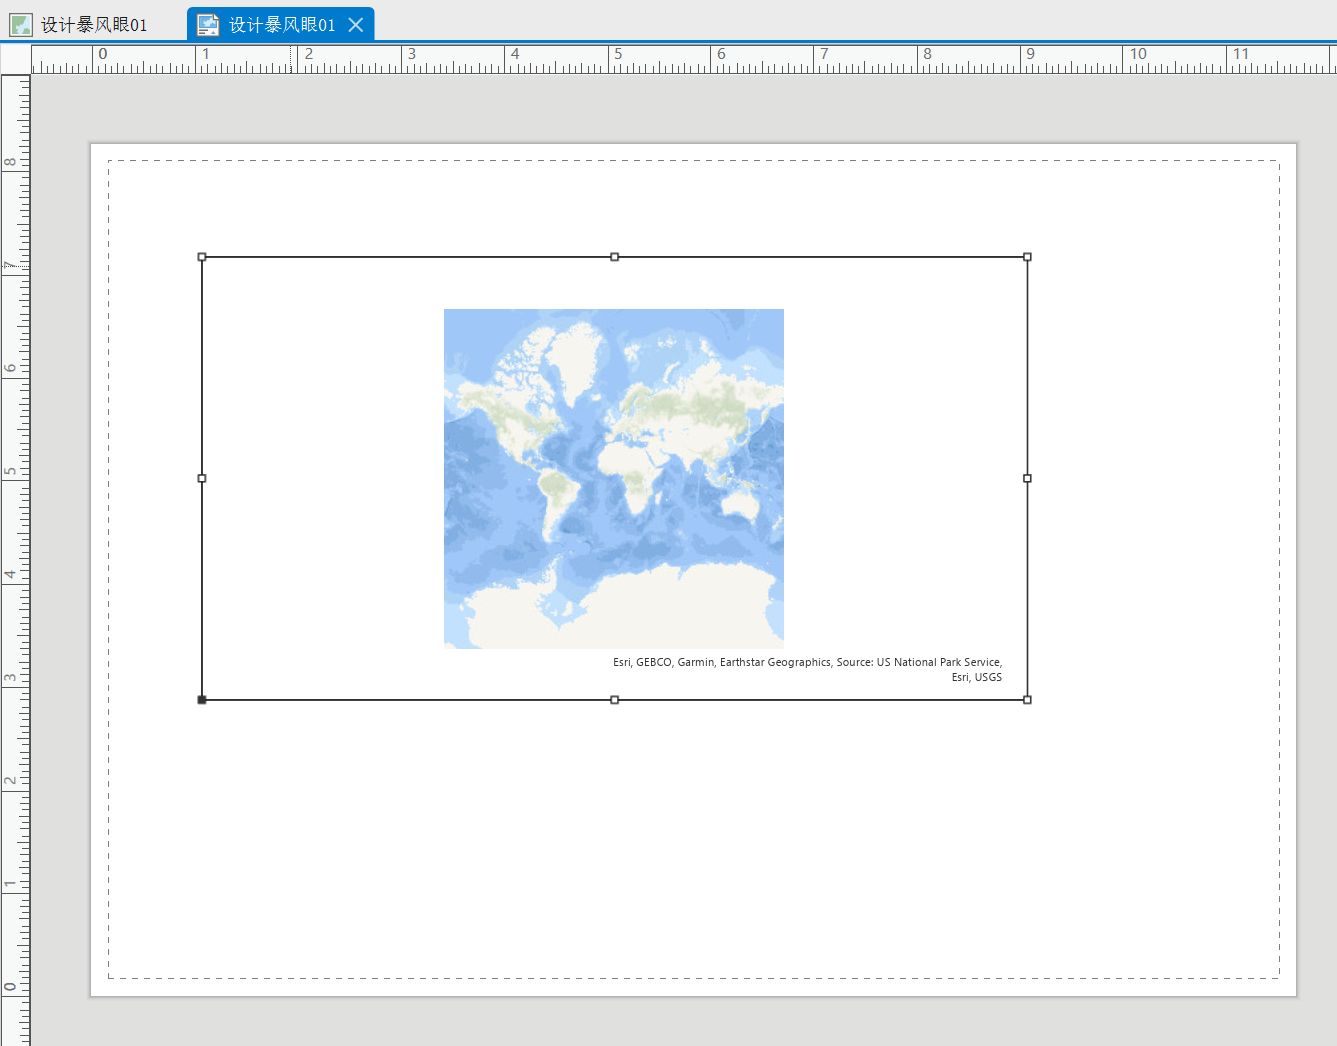Click the 'Esri, USGS' credit line
Image resolution: width=1337 pixels, height=1046 pixels.
click(x=977, y=677)
